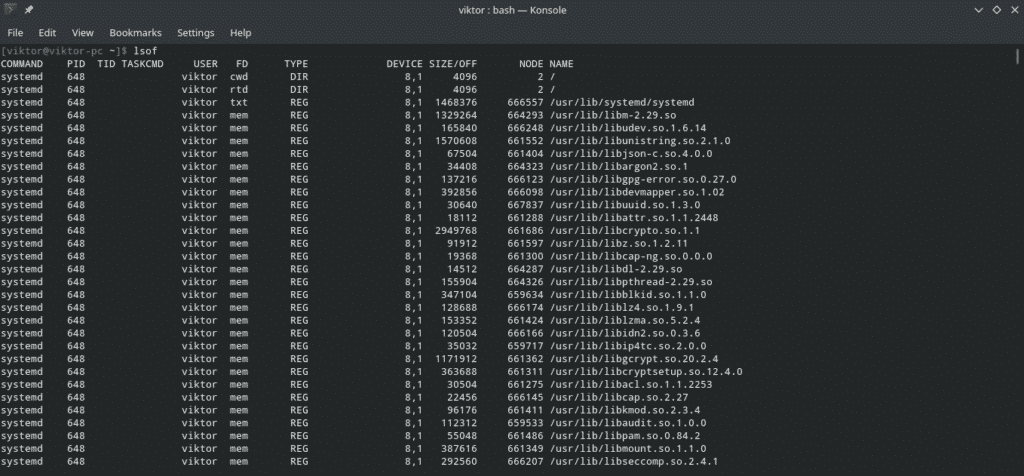Click the window title "viktor : bash — Konsole"

pyautogui.click(x=511, y=10)
